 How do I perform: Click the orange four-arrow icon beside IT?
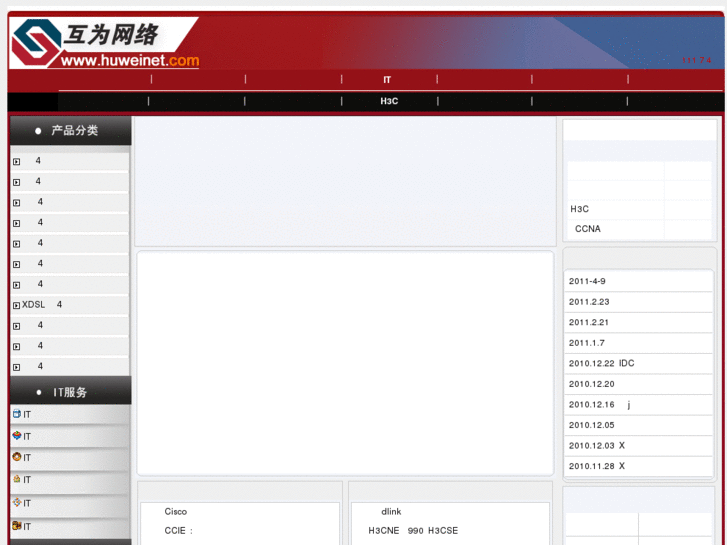coord(17,502)
